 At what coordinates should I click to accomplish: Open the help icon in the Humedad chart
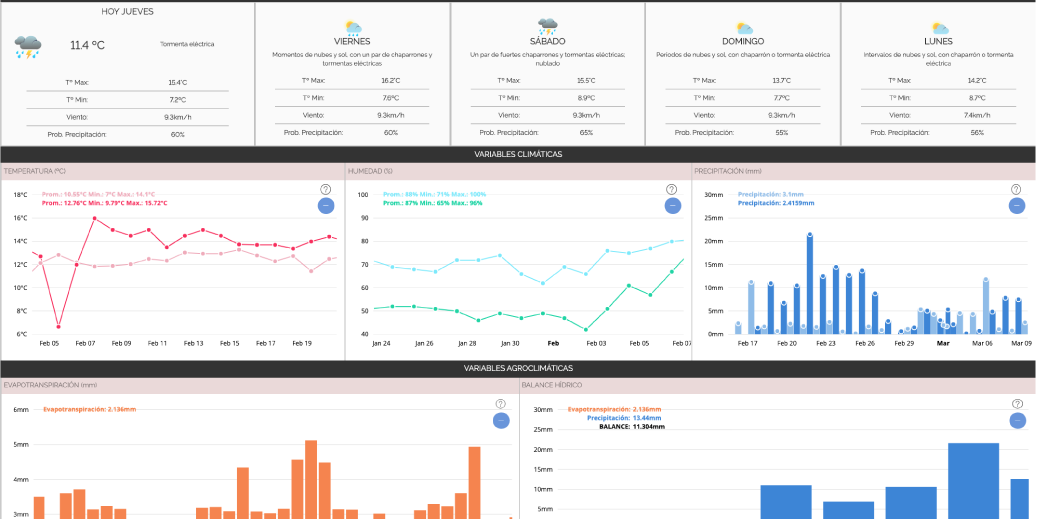click(671, 189)
